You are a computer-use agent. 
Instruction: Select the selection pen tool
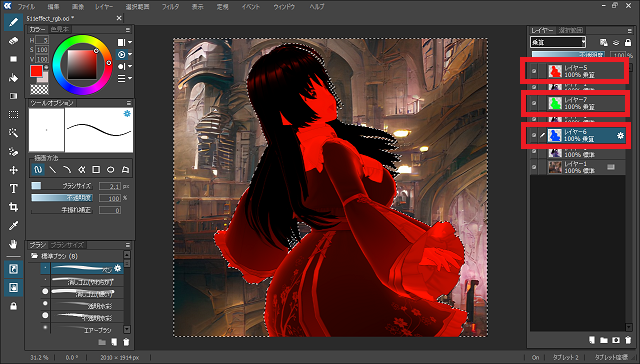[13, 151]
